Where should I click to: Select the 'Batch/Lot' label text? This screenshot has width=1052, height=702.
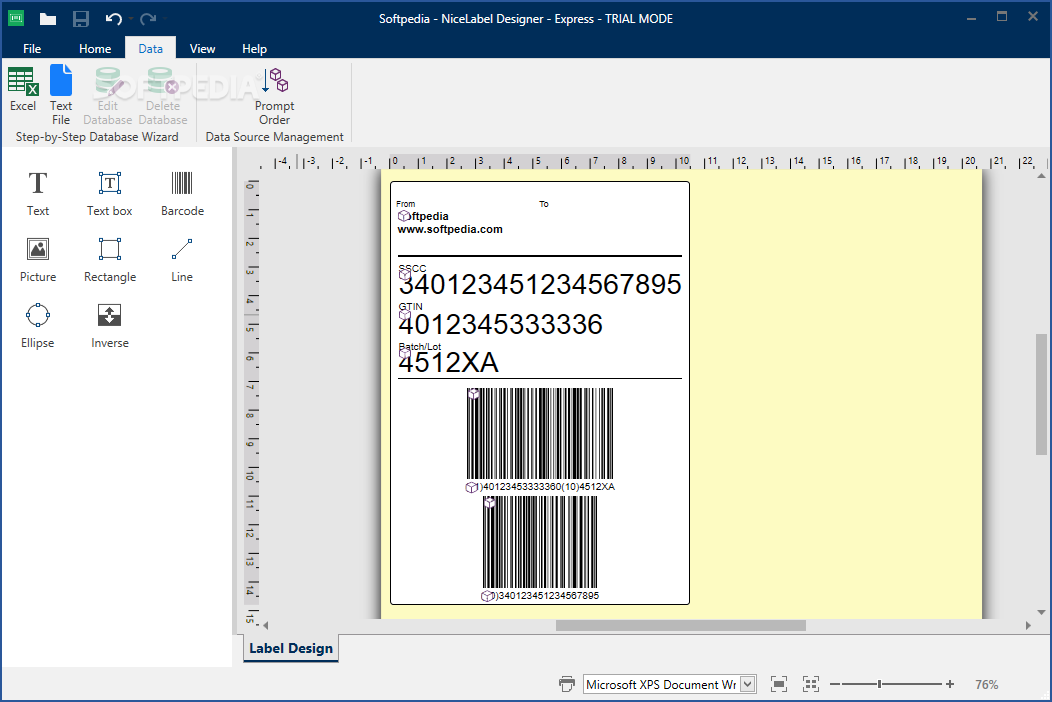pos(420,346)
